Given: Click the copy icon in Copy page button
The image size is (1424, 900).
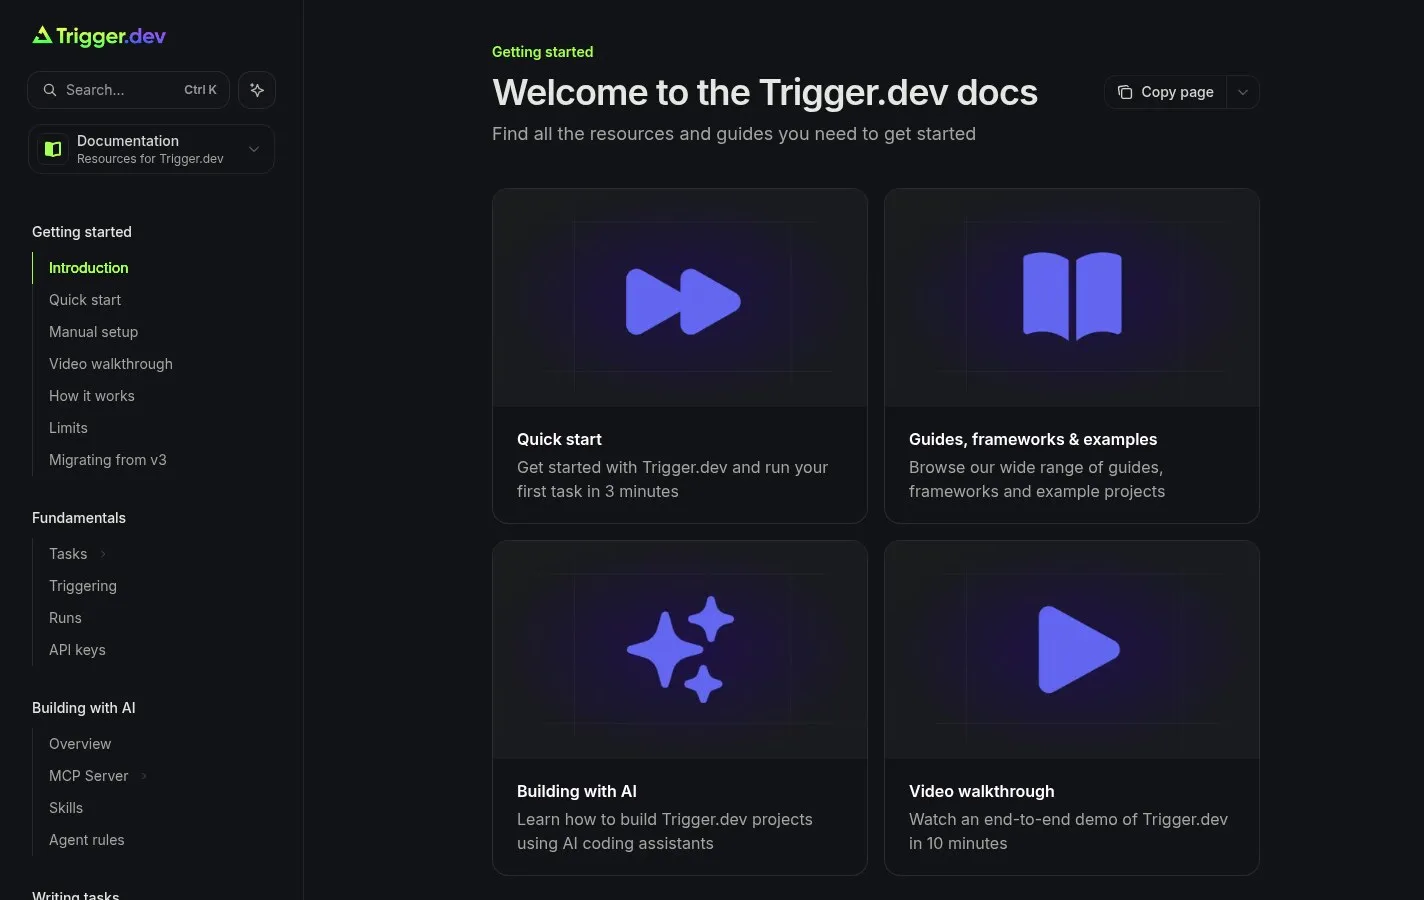Looking at the screenshot, I should (1125, 92).
